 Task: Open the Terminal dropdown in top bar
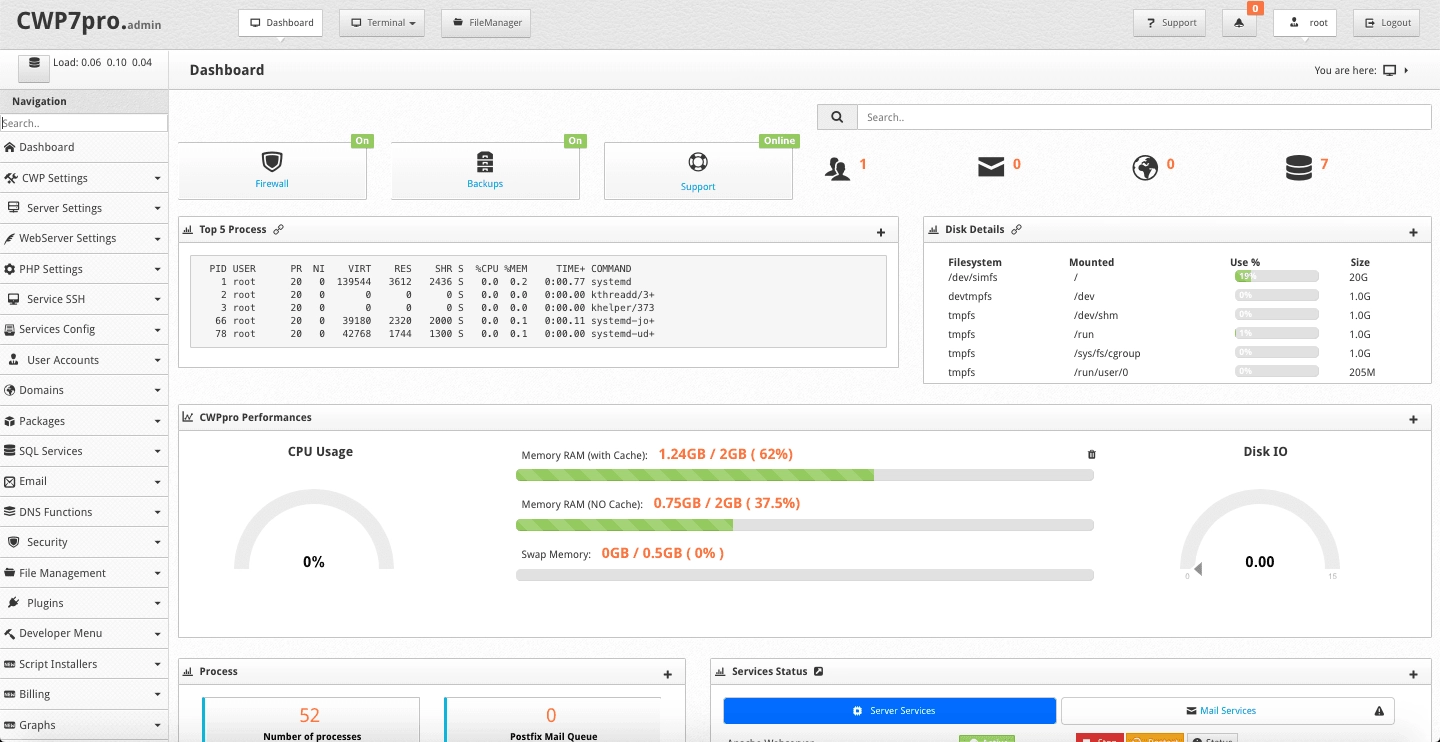pyautogui.click(x=382, y=23)
